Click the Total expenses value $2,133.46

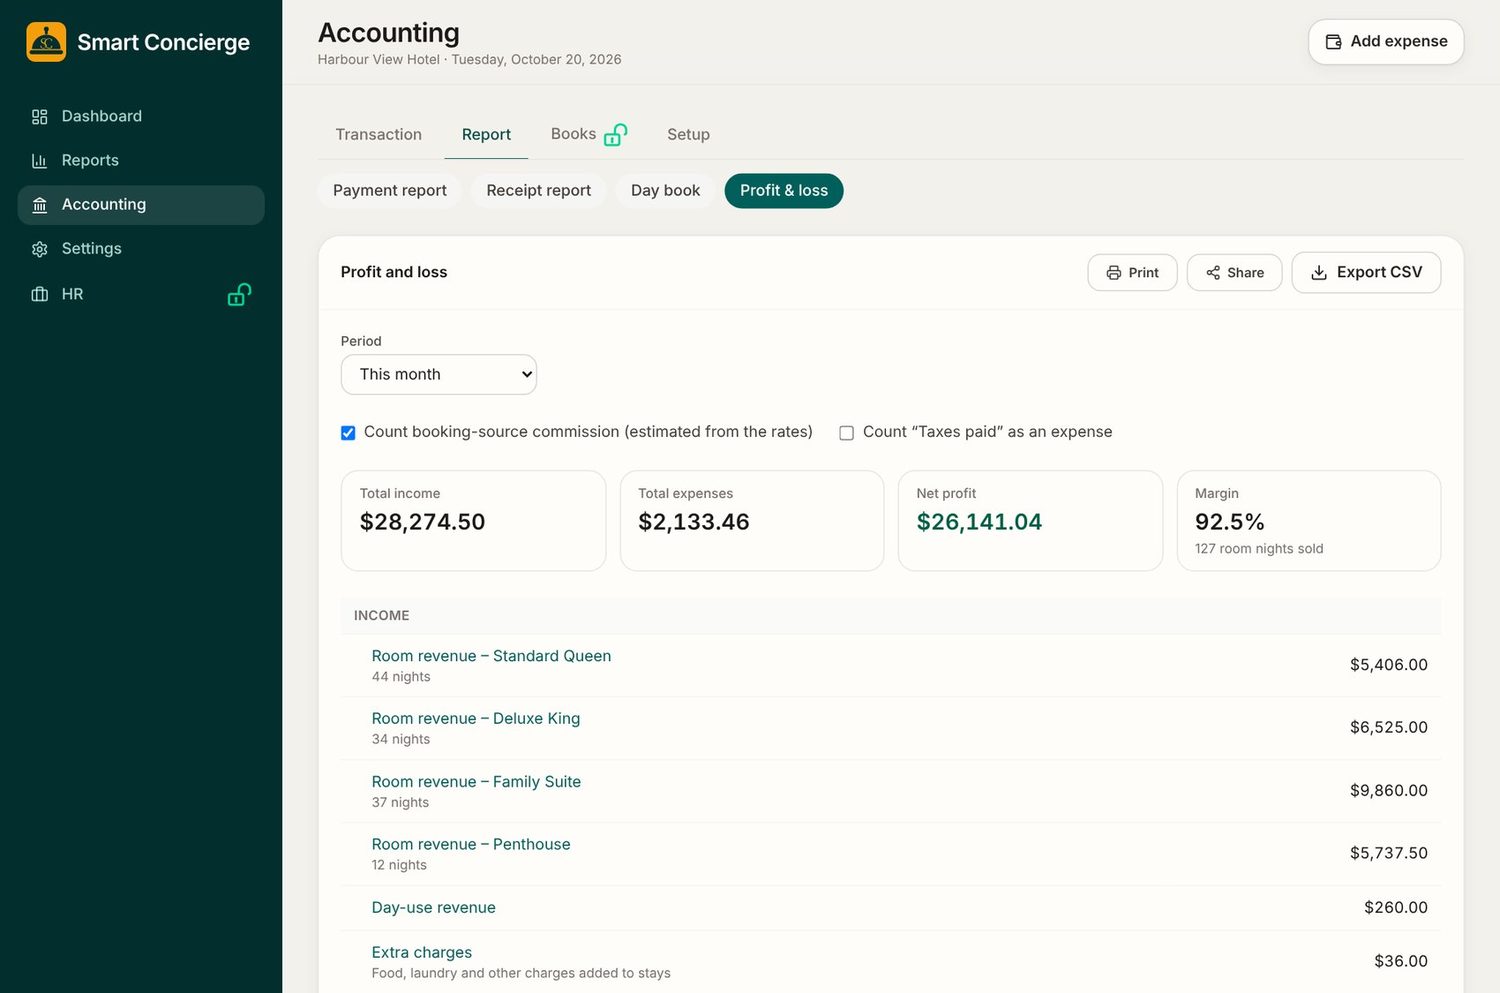[694, 522]
